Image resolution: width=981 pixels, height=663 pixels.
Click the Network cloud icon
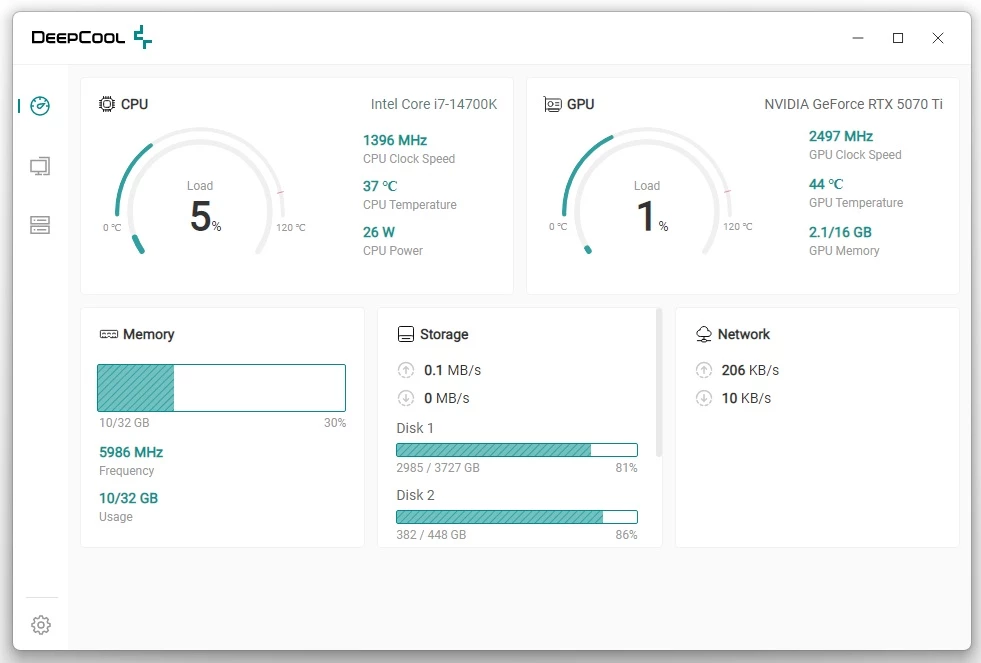[704, 335]
